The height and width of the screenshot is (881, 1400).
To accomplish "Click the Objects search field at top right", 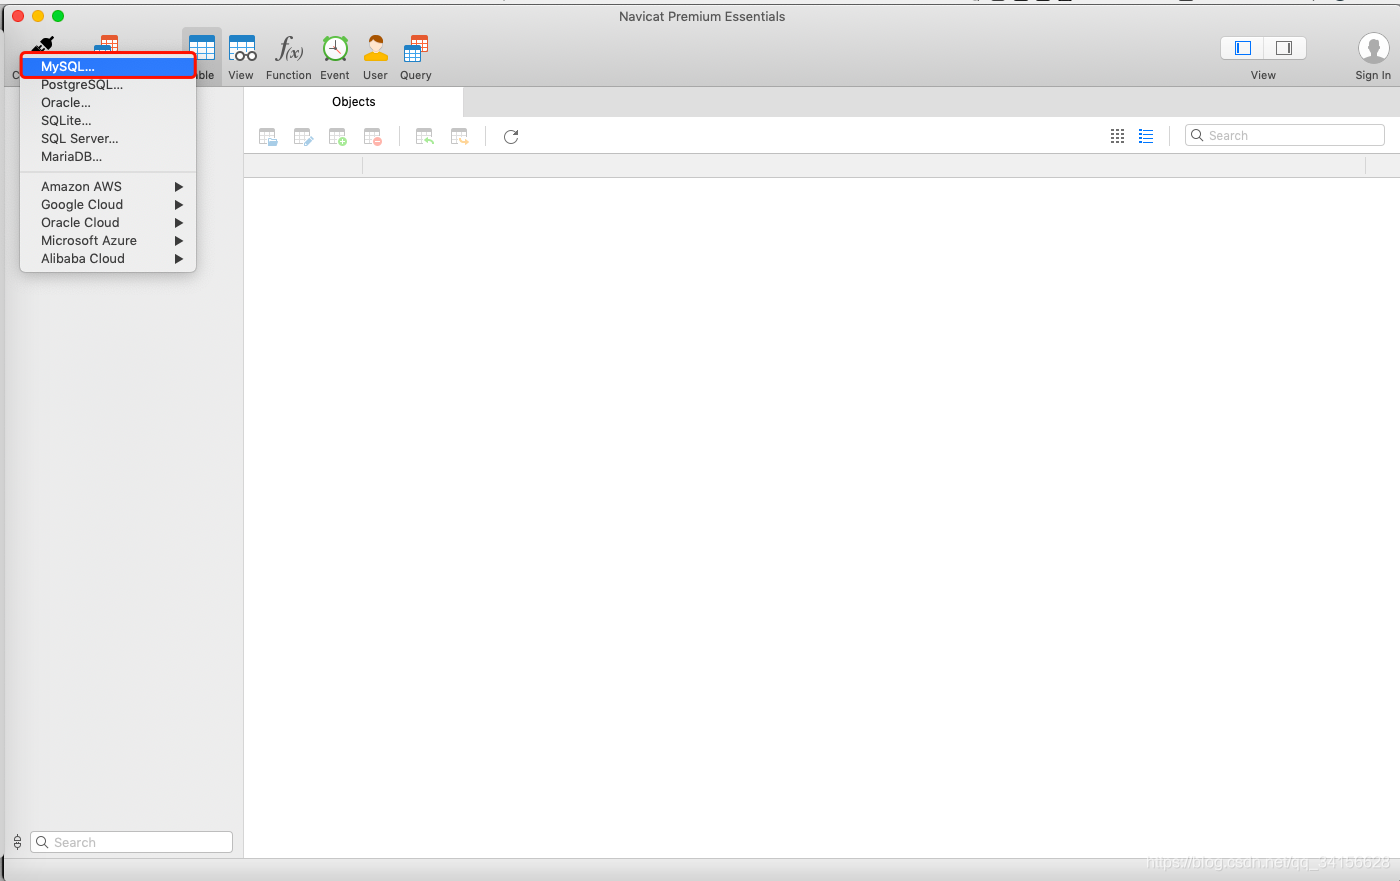I will (1285, 136).
